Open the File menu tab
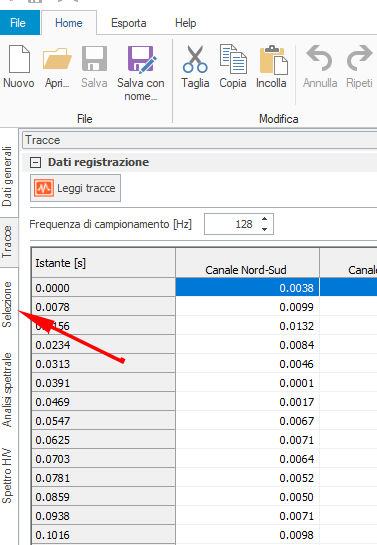Viewport: 377px width, 545px height. 19,23
